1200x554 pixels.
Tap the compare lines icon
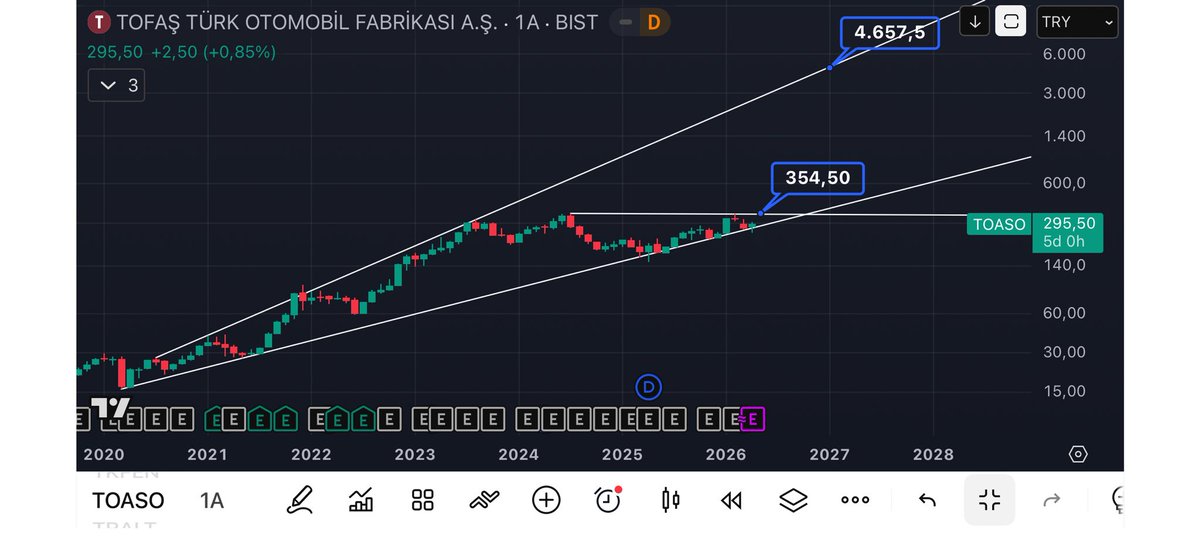tap(484, 500)
